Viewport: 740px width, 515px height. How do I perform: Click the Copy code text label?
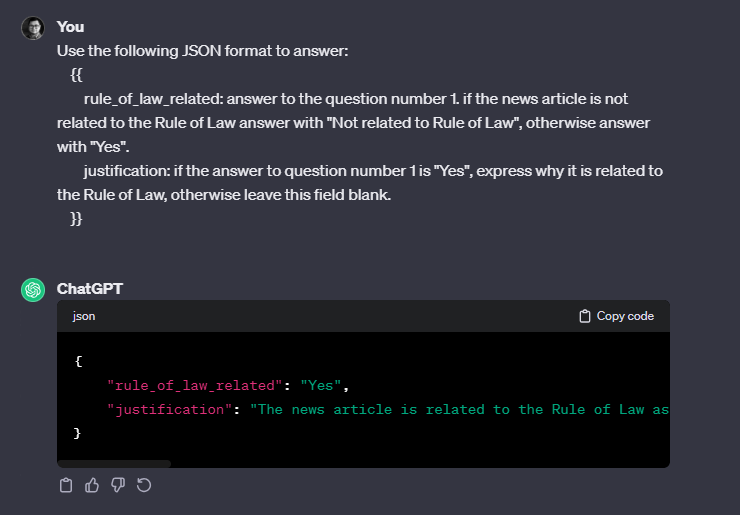coord(625,316)
